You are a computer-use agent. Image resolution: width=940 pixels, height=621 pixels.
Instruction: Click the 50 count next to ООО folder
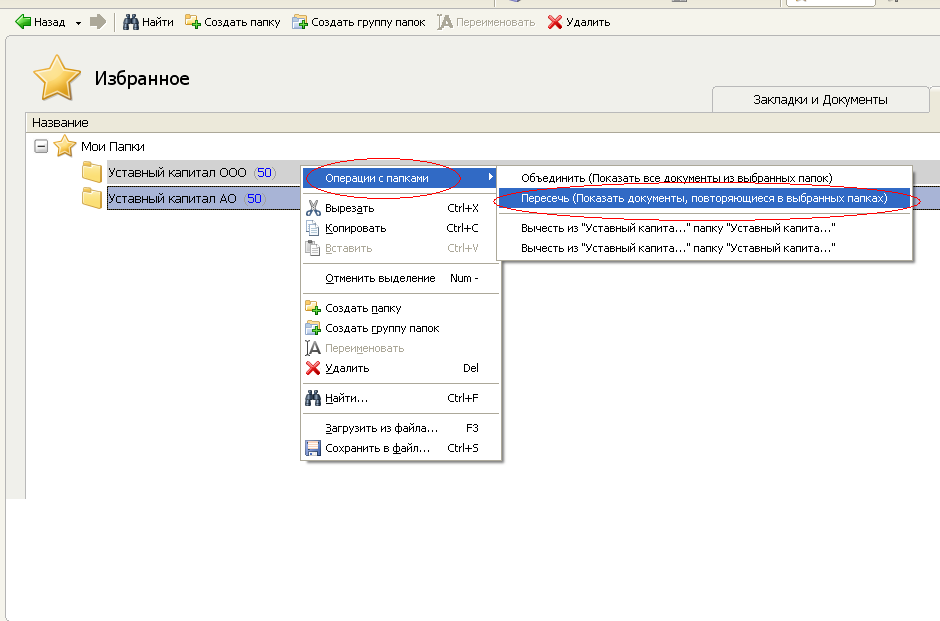(x=264, y=173)
